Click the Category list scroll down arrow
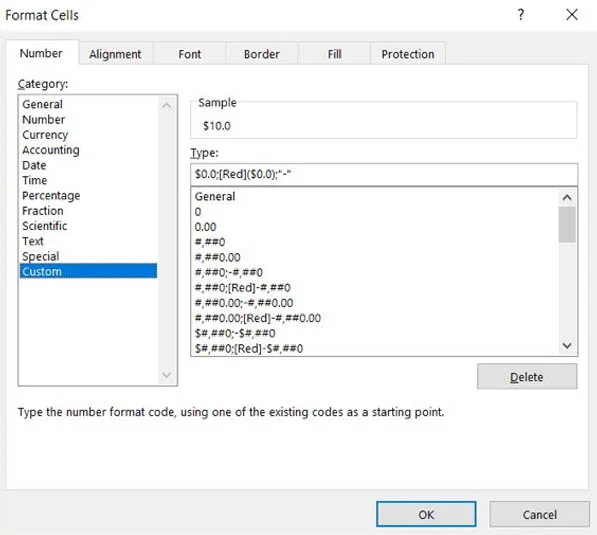 pyautogui.click(x=166, y=375)
